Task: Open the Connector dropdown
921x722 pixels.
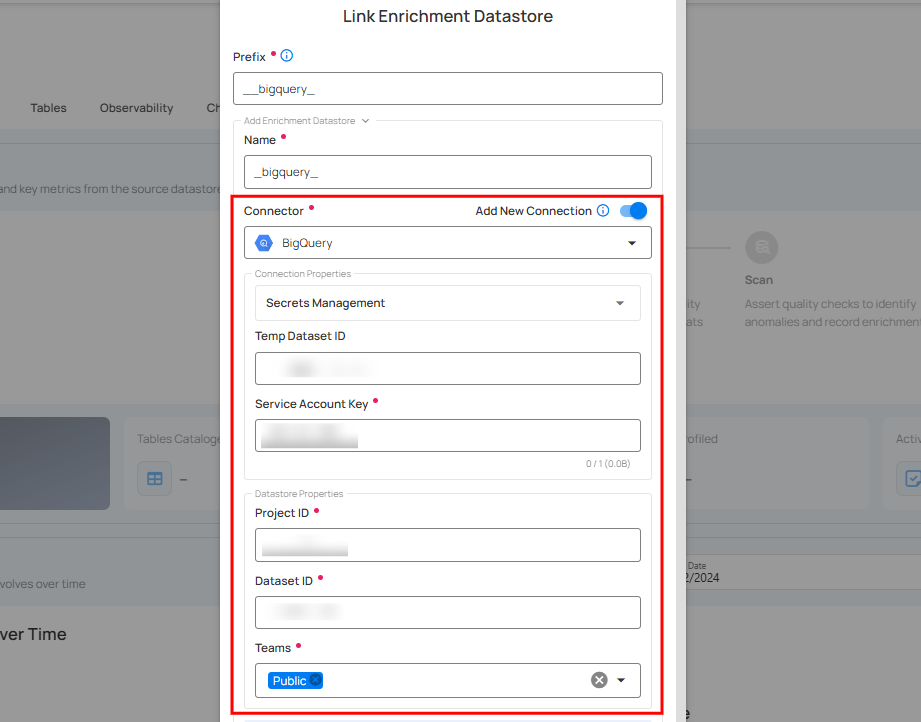Action: [x=631, y=242]
